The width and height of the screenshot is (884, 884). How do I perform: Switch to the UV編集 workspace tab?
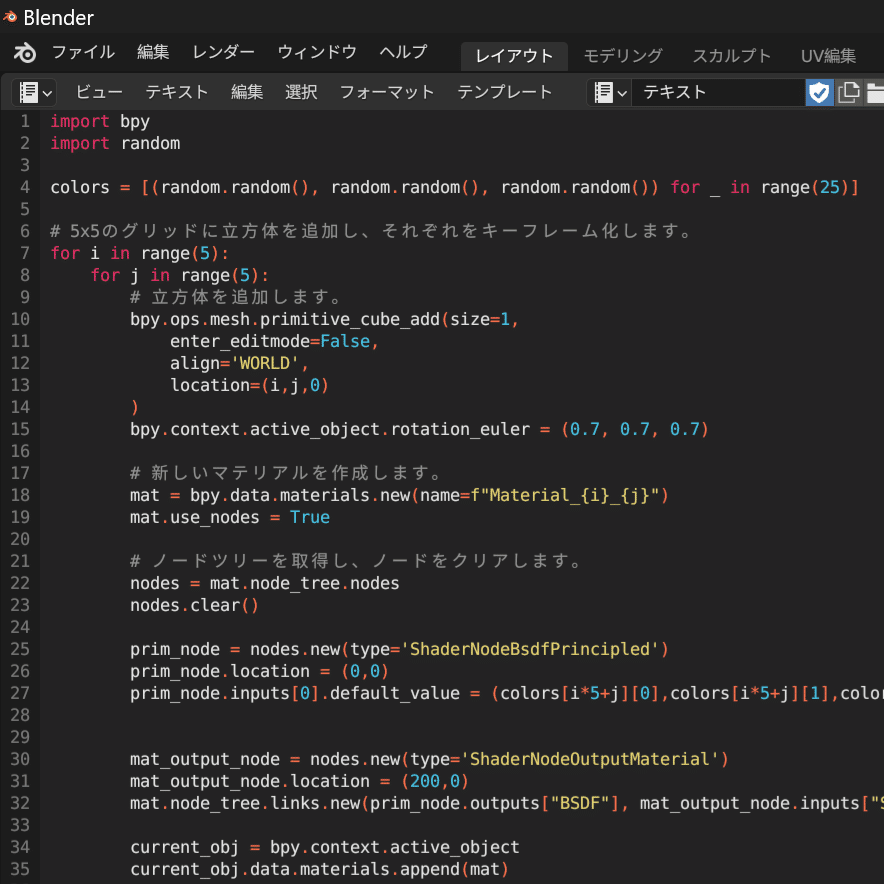click(x=828, y=56)
